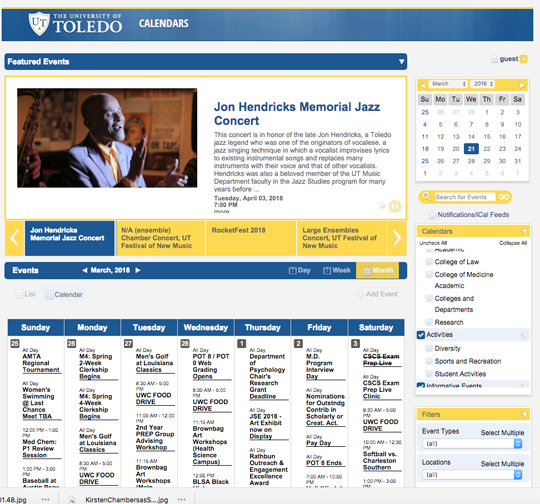Click the search magnifier icon
This screenshot has width=540, height=504.
pyautogui.click(x=426, y=196)
